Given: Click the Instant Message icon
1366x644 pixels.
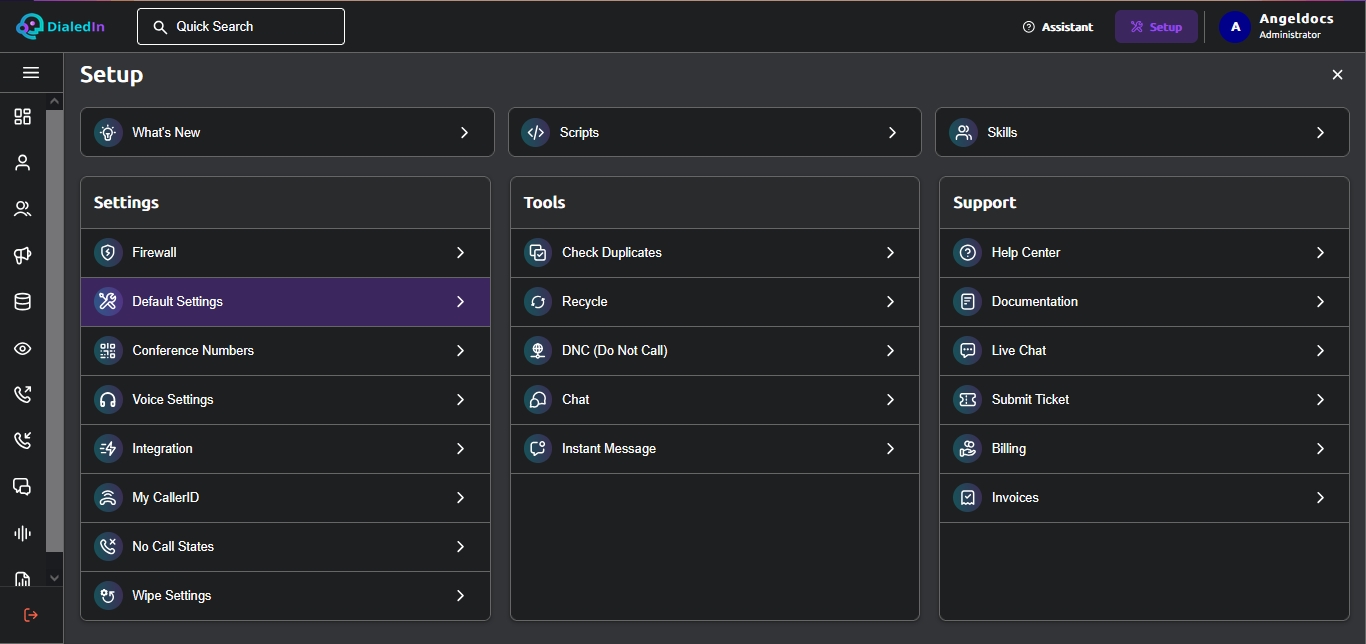Looking at the screenshot, I should click(x=538, y=449).
